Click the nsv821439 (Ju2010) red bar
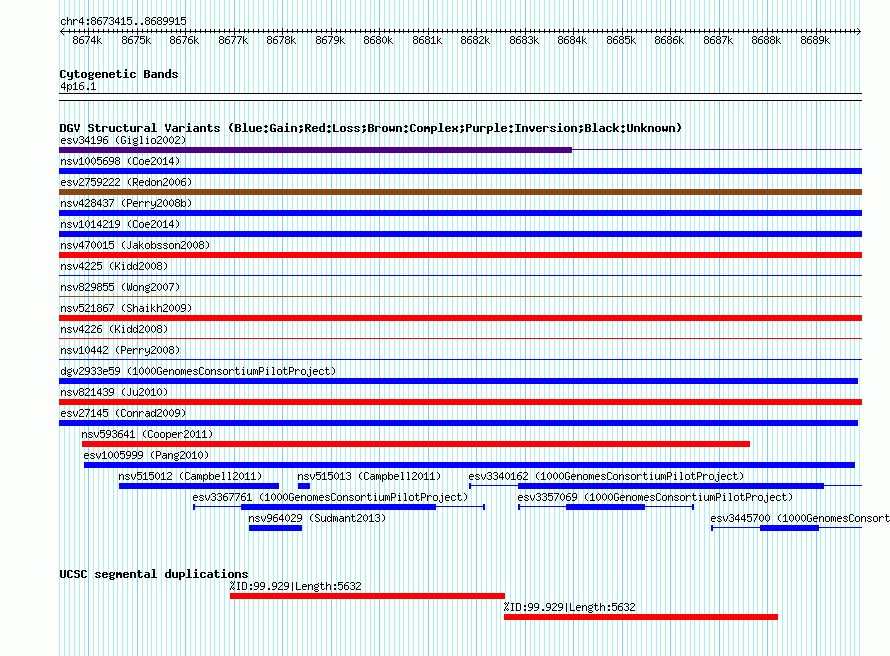The height and width of the screenshot is (656, 890). [460, 402]
